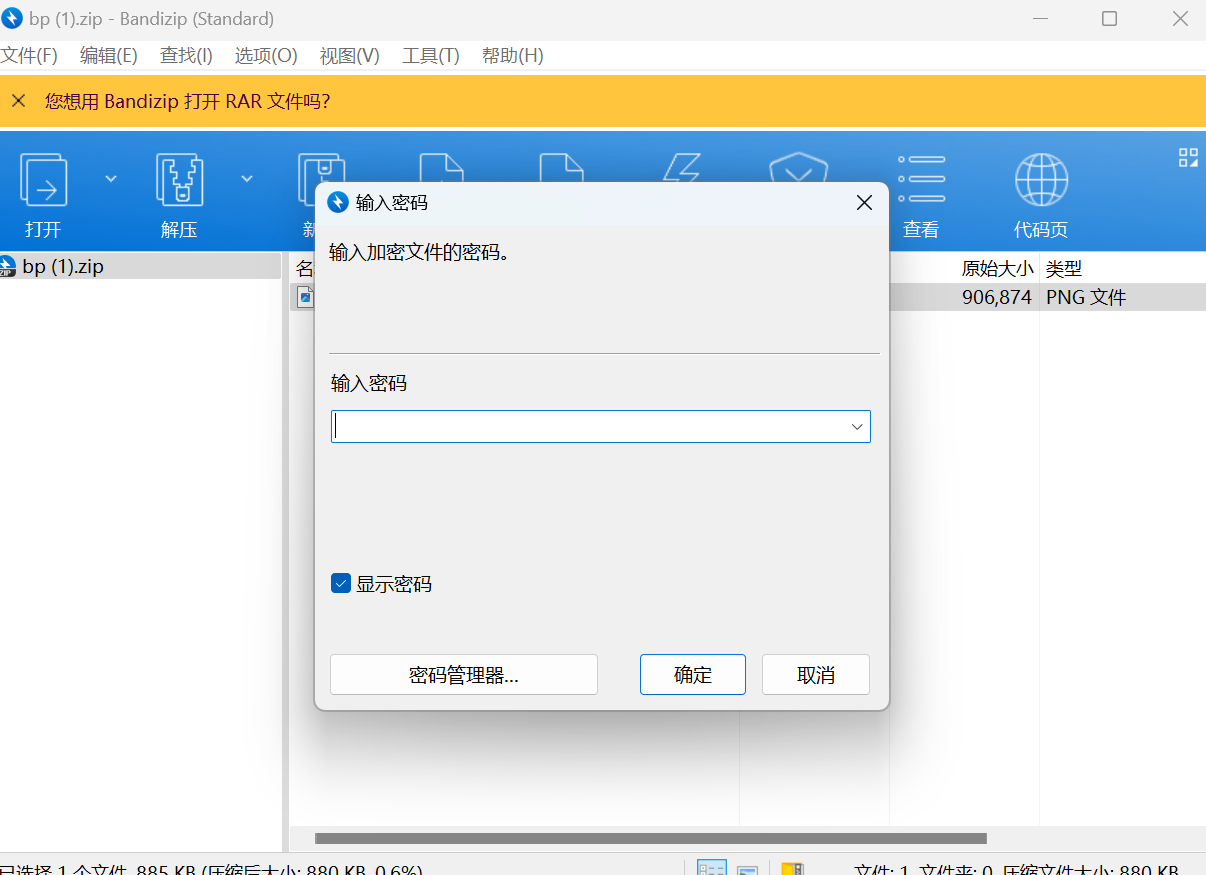Click Bandizip logo in password dialog title
The image size is (1206, 875).
(x=338, y=203)
